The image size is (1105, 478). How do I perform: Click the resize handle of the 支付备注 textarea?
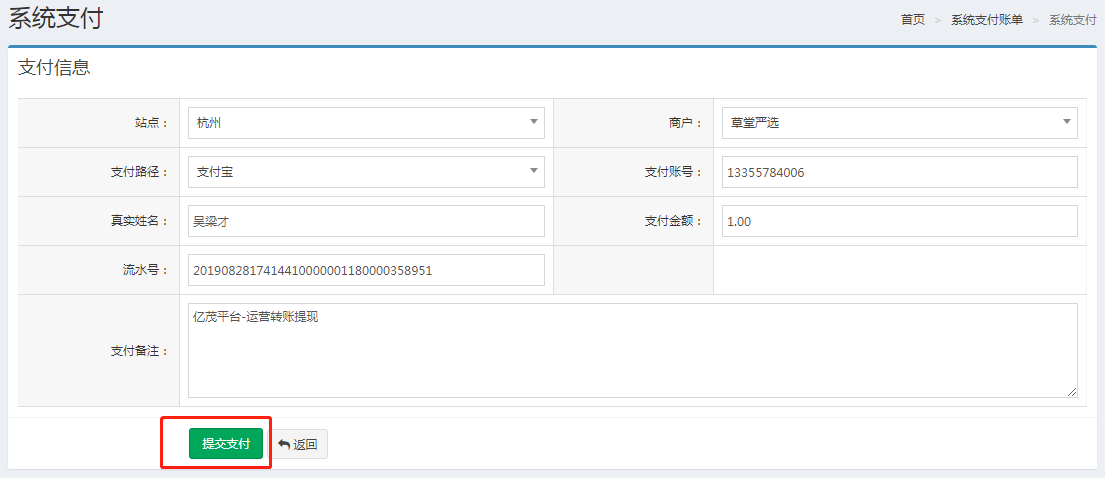[1072, 392]
